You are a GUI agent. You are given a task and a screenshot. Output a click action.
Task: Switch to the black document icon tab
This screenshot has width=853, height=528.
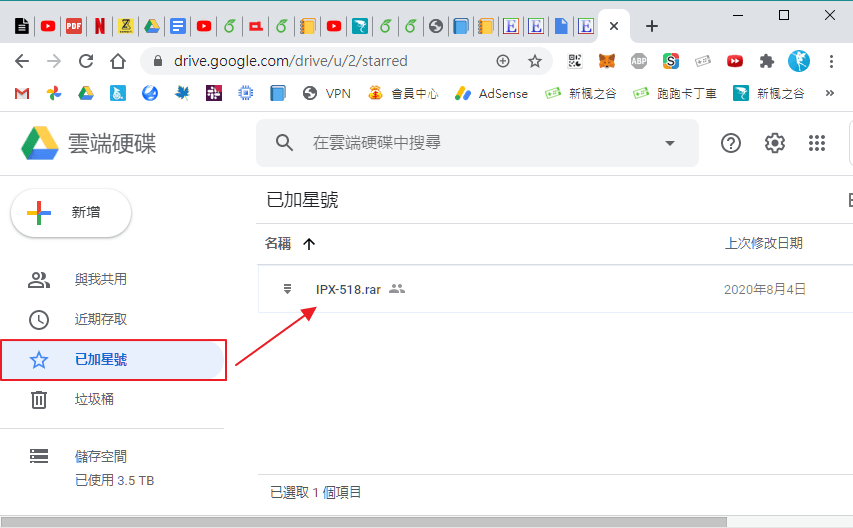click(x=22, y=26)
